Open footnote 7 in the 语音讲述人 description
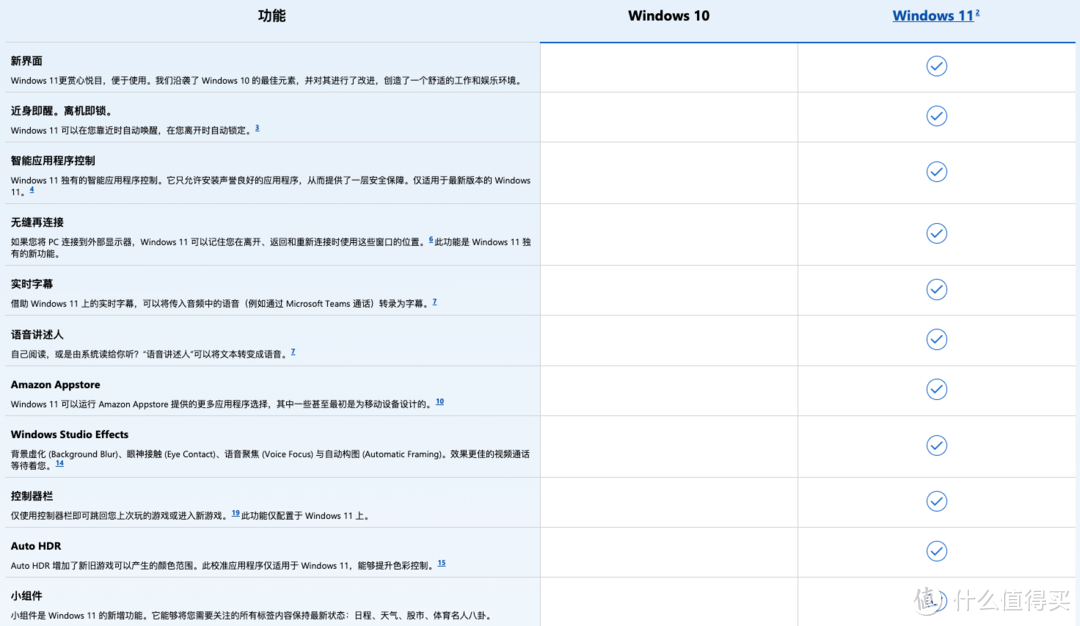Viewport: 1080px width, 626px height. [x=293, y=352]
